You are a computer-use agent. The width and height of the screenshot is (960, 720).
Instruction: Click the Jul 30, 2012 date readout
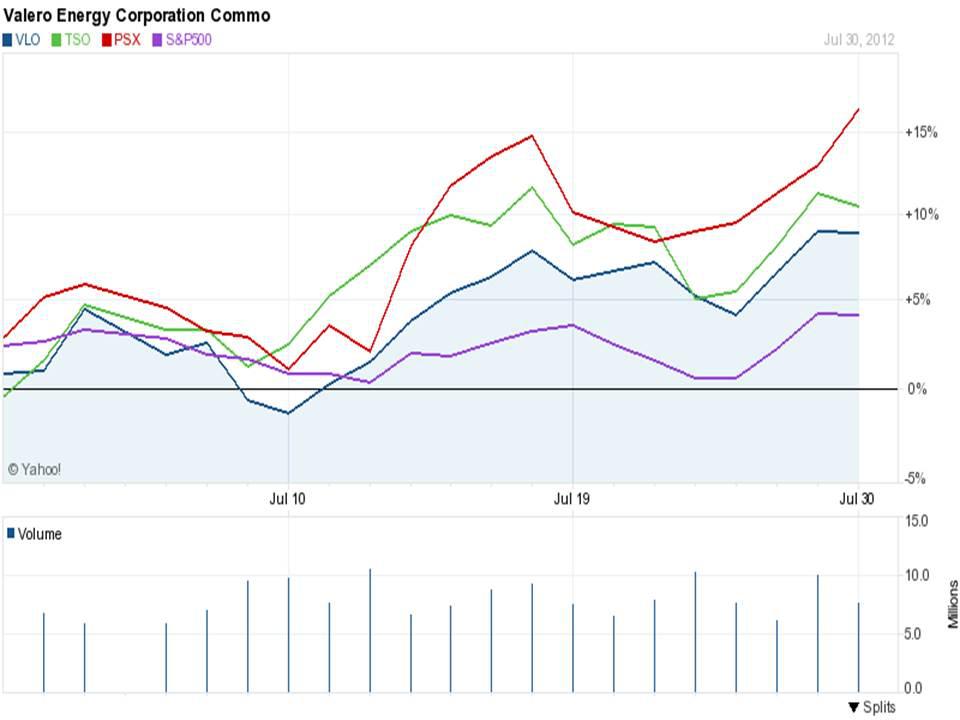point(859,40)
